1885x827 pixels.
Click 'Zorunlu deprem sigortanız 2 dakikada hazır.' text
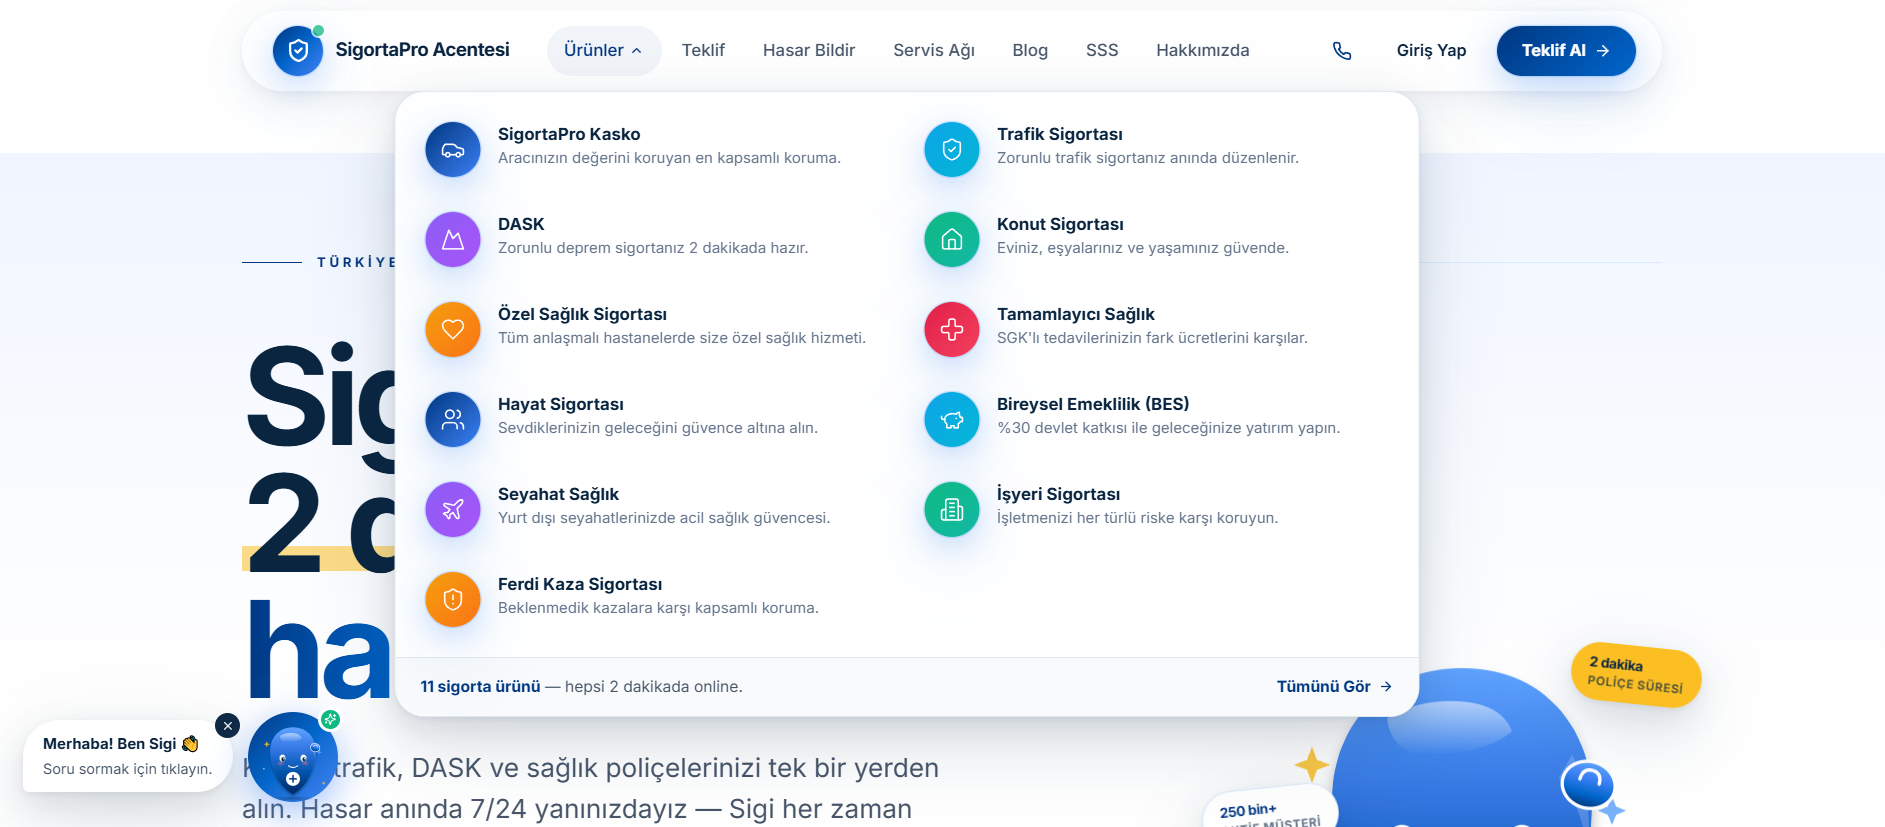pos(653,248)
